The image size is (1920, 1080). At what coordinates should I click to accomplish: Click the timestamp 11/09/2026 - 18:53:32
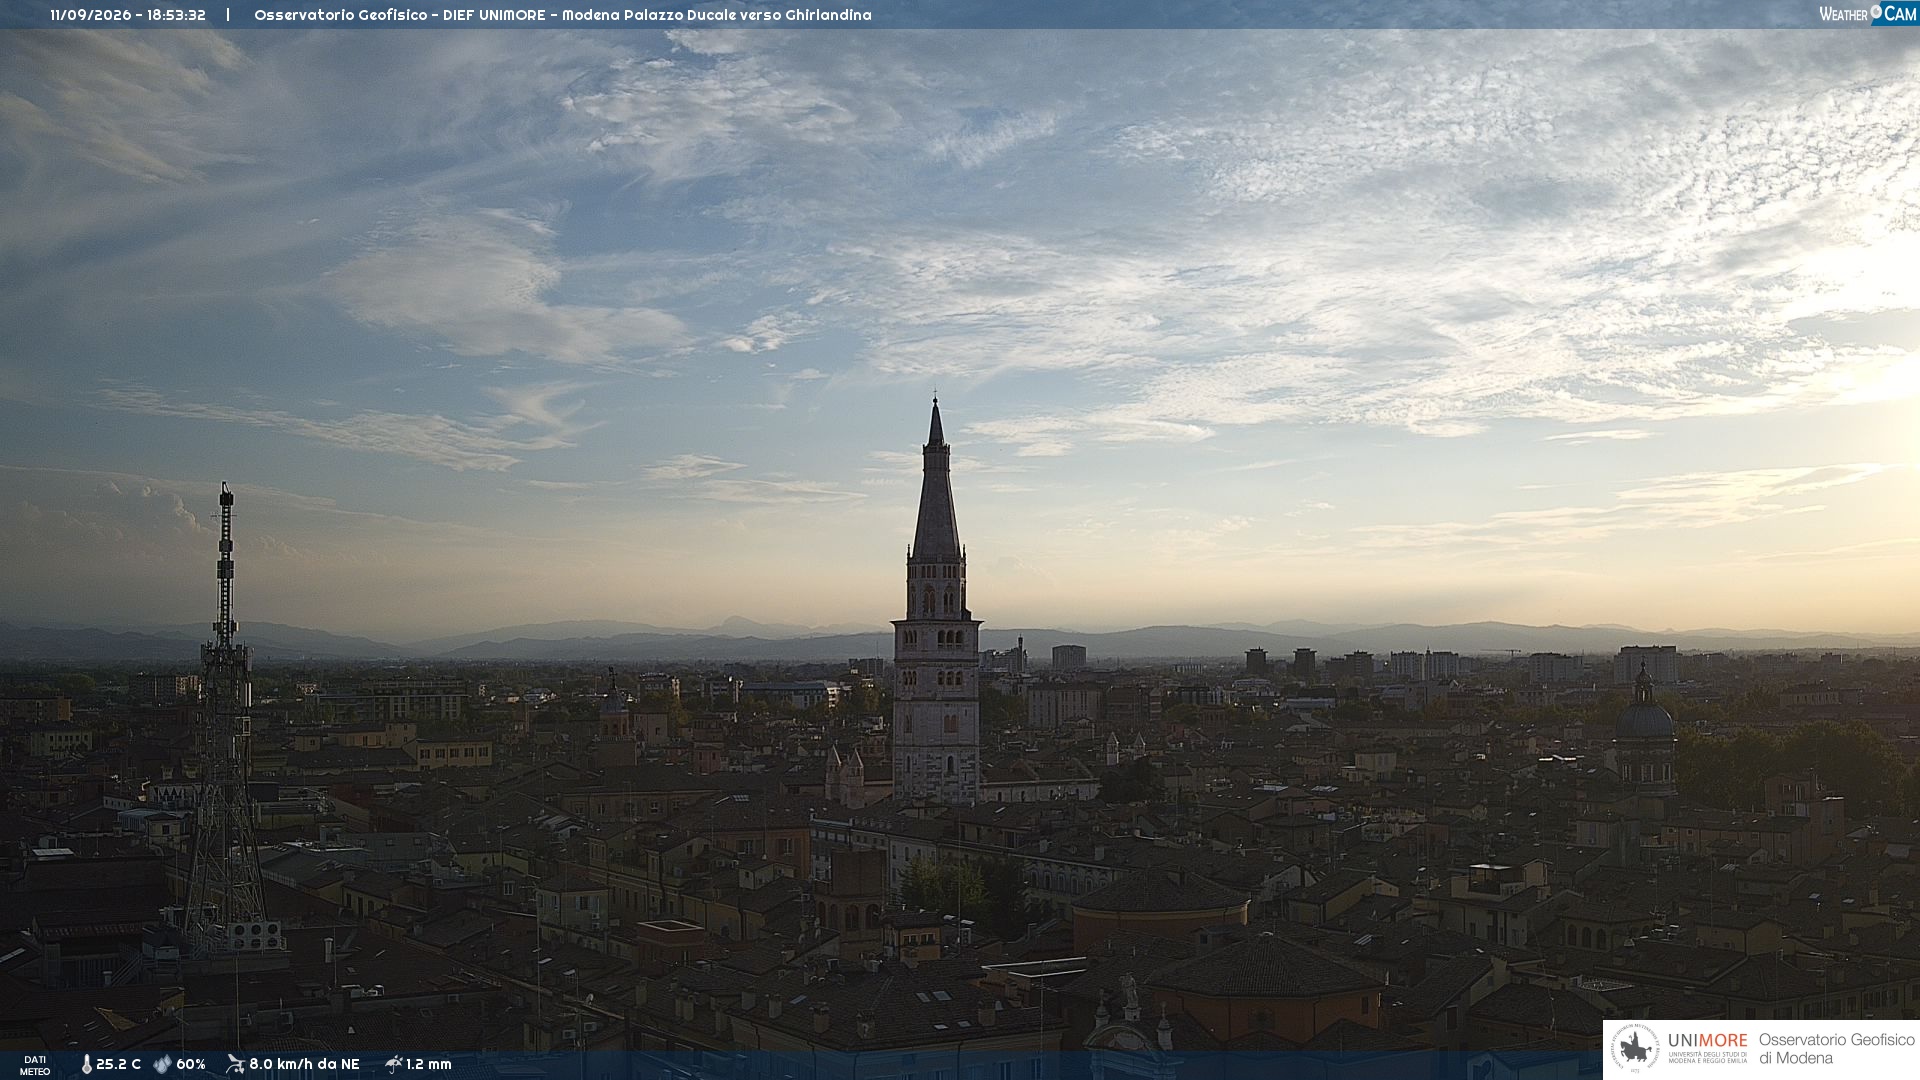coord(128,15)
